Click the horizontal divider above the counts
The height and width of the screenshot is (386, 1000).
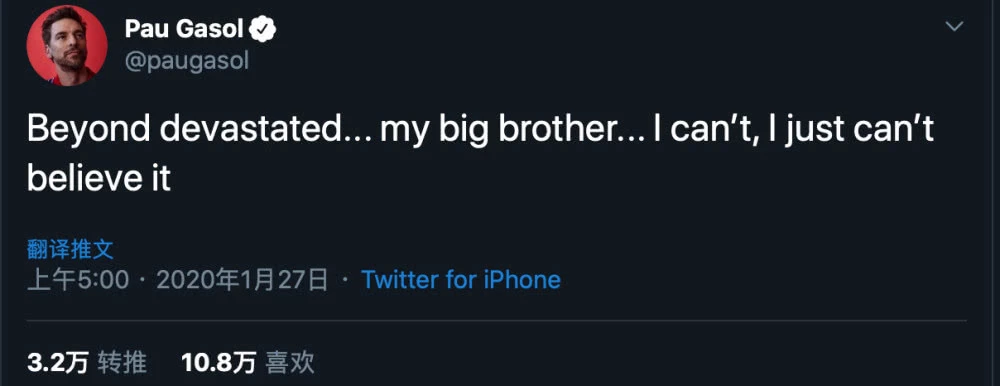(497, 320)
